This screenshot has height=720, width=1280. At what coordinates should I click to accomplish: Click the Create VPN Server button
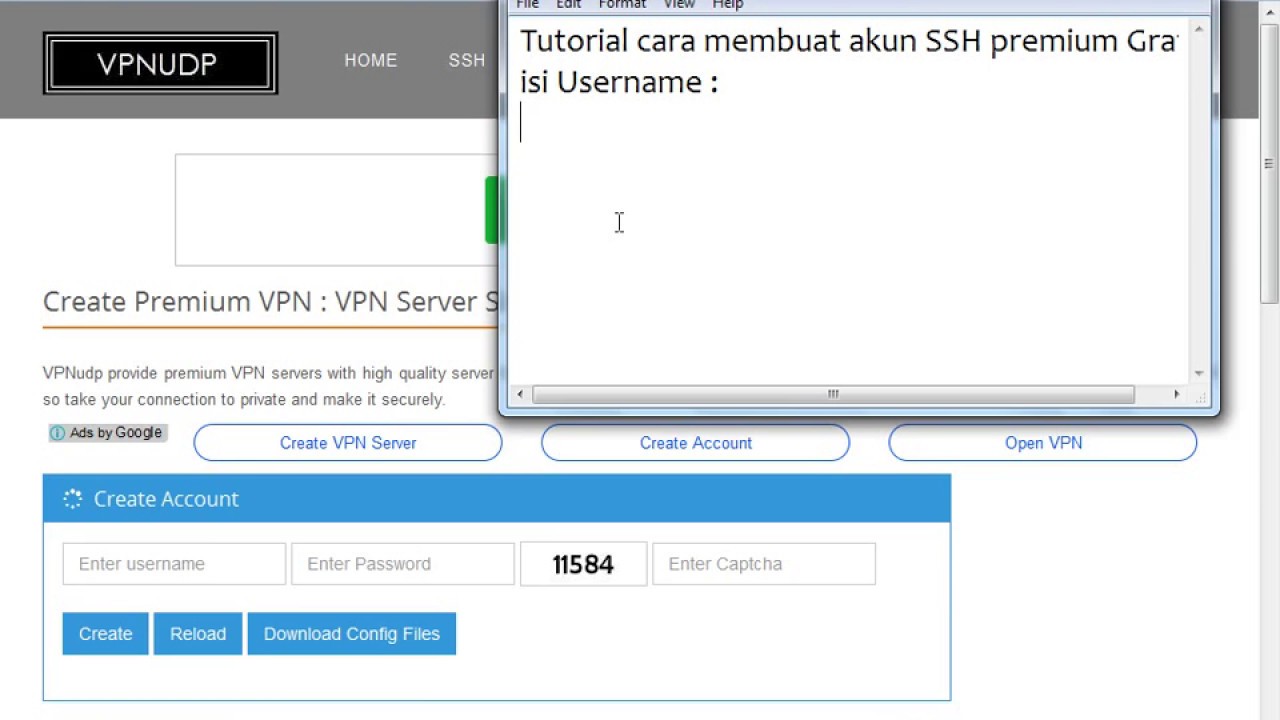pyautogui.click(x=348, y=443)
